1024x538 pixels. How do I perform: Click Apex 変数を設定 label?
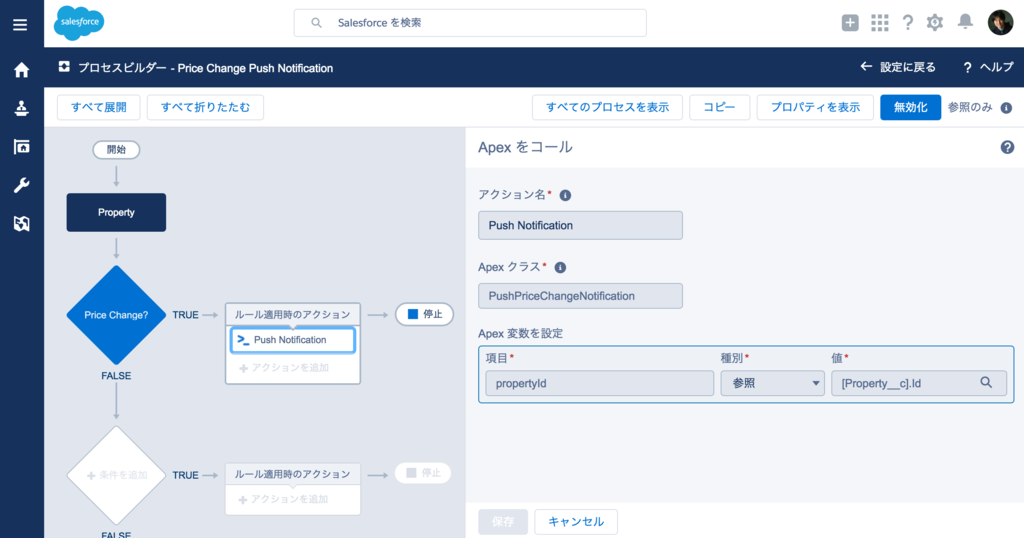(520, 334)
